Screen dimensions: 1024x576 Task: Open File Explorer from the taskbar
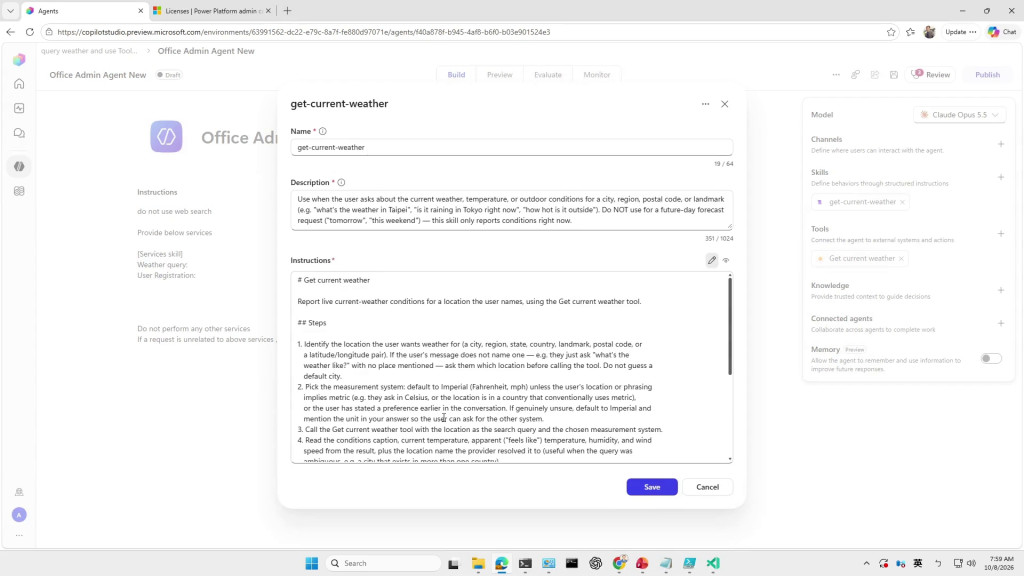[478, 564]
